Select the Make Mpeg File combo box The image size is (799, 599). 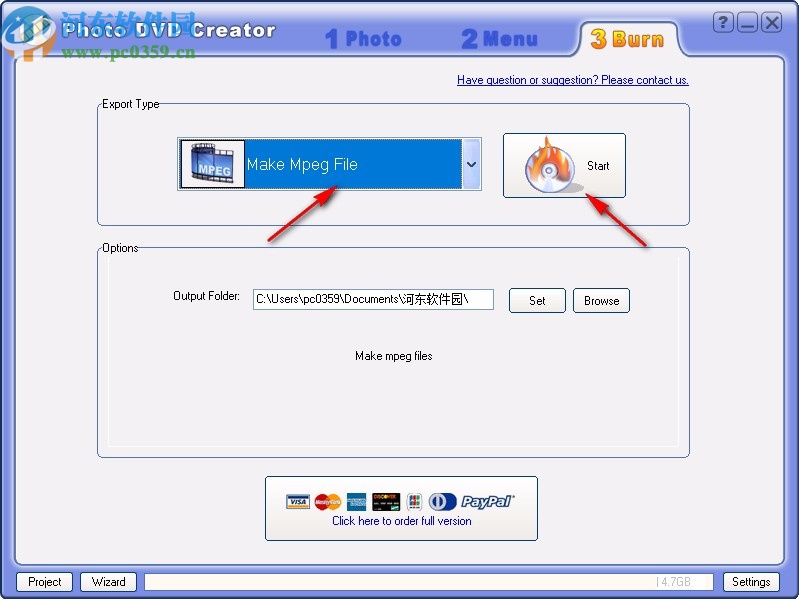(329, 164)
